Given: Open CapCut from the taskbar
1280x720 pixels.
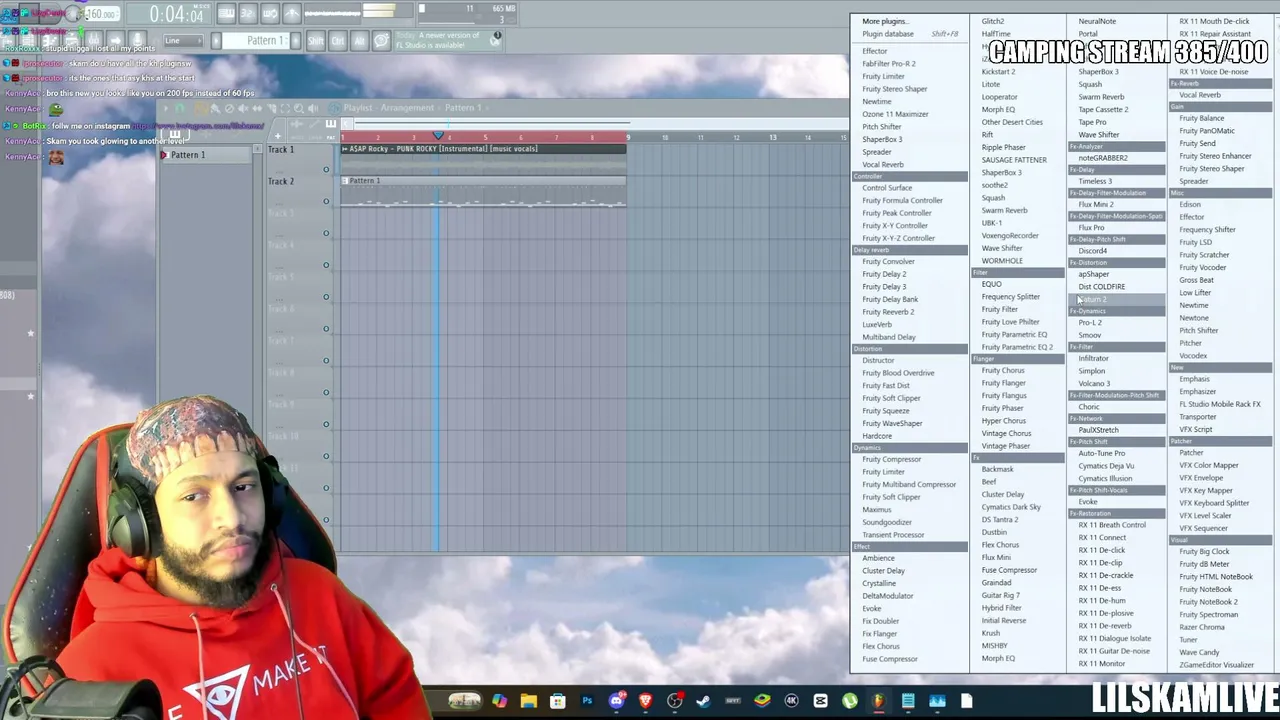Looking at the screenshot, I should pos(821,701).
